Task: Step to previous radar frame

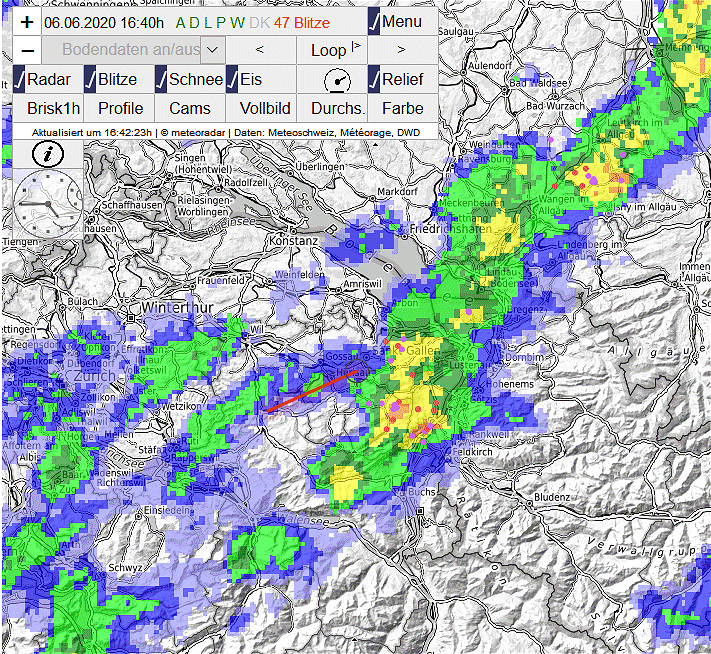Action: point(260,50)
